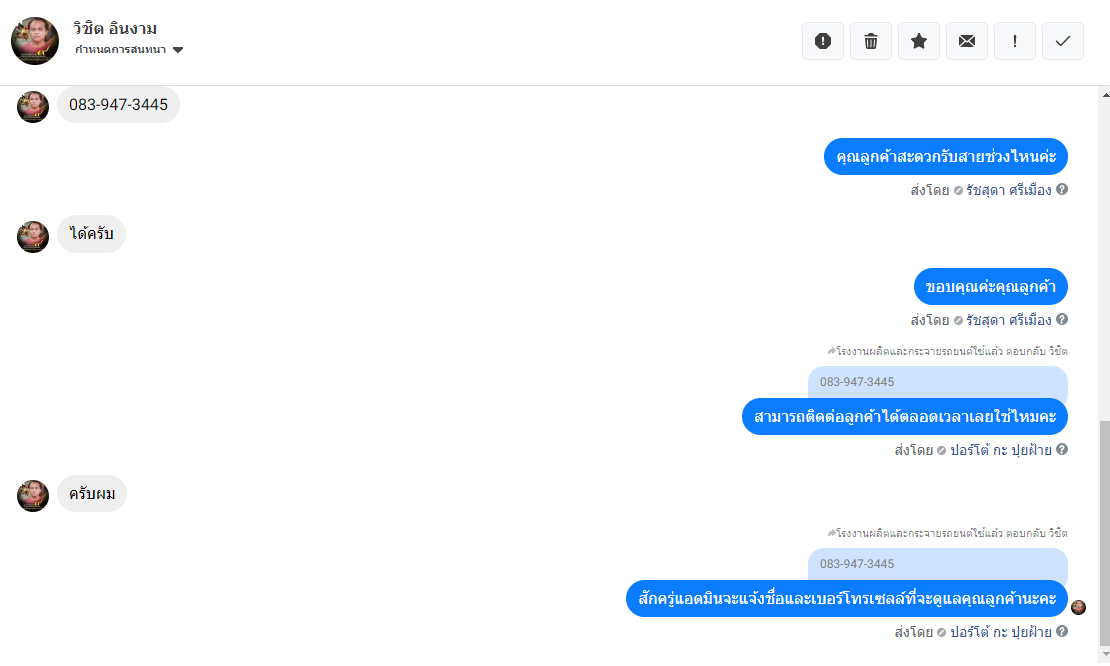Click the scroll down arrow of chat scrollbar
The width and height of the screenshot is (1110, 666).
click(1105, 654)
